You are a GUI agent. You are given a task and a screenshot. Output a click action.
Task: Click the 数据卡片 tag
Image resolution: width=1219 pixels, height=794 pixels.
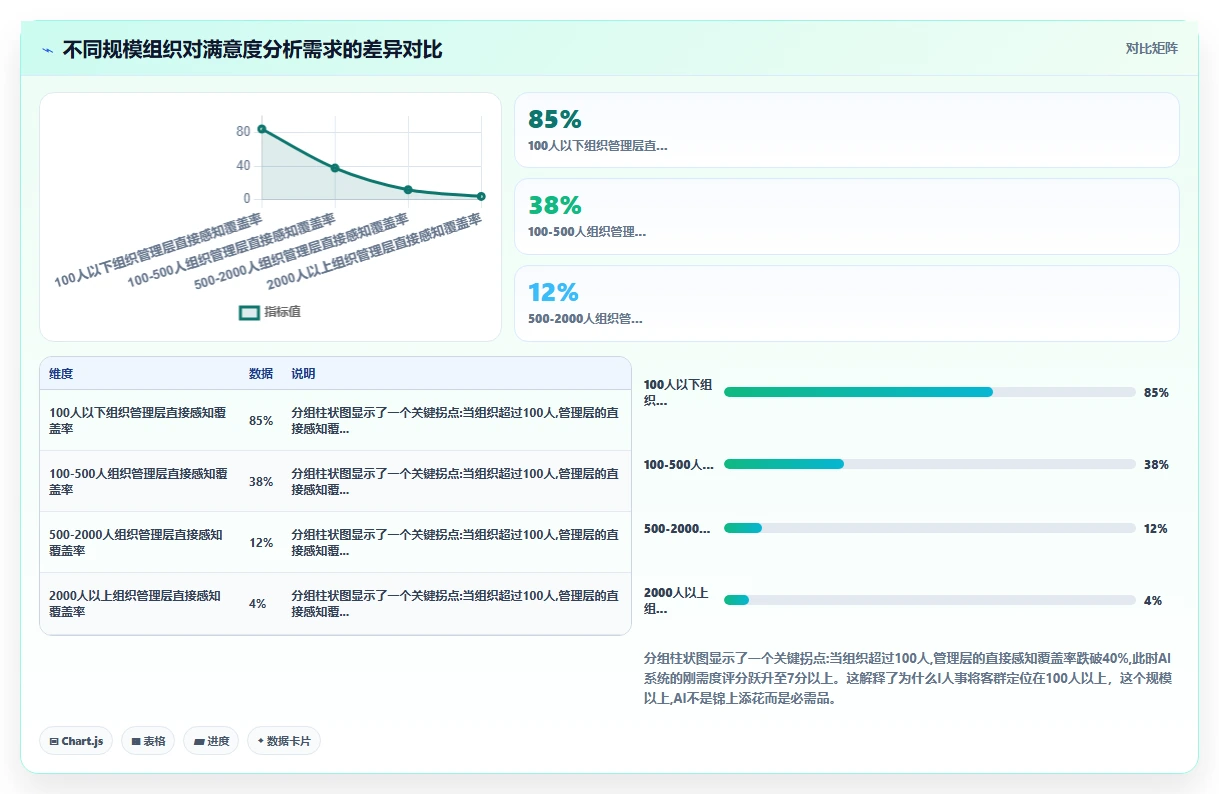pyautogui.click(x=284, y=741)
